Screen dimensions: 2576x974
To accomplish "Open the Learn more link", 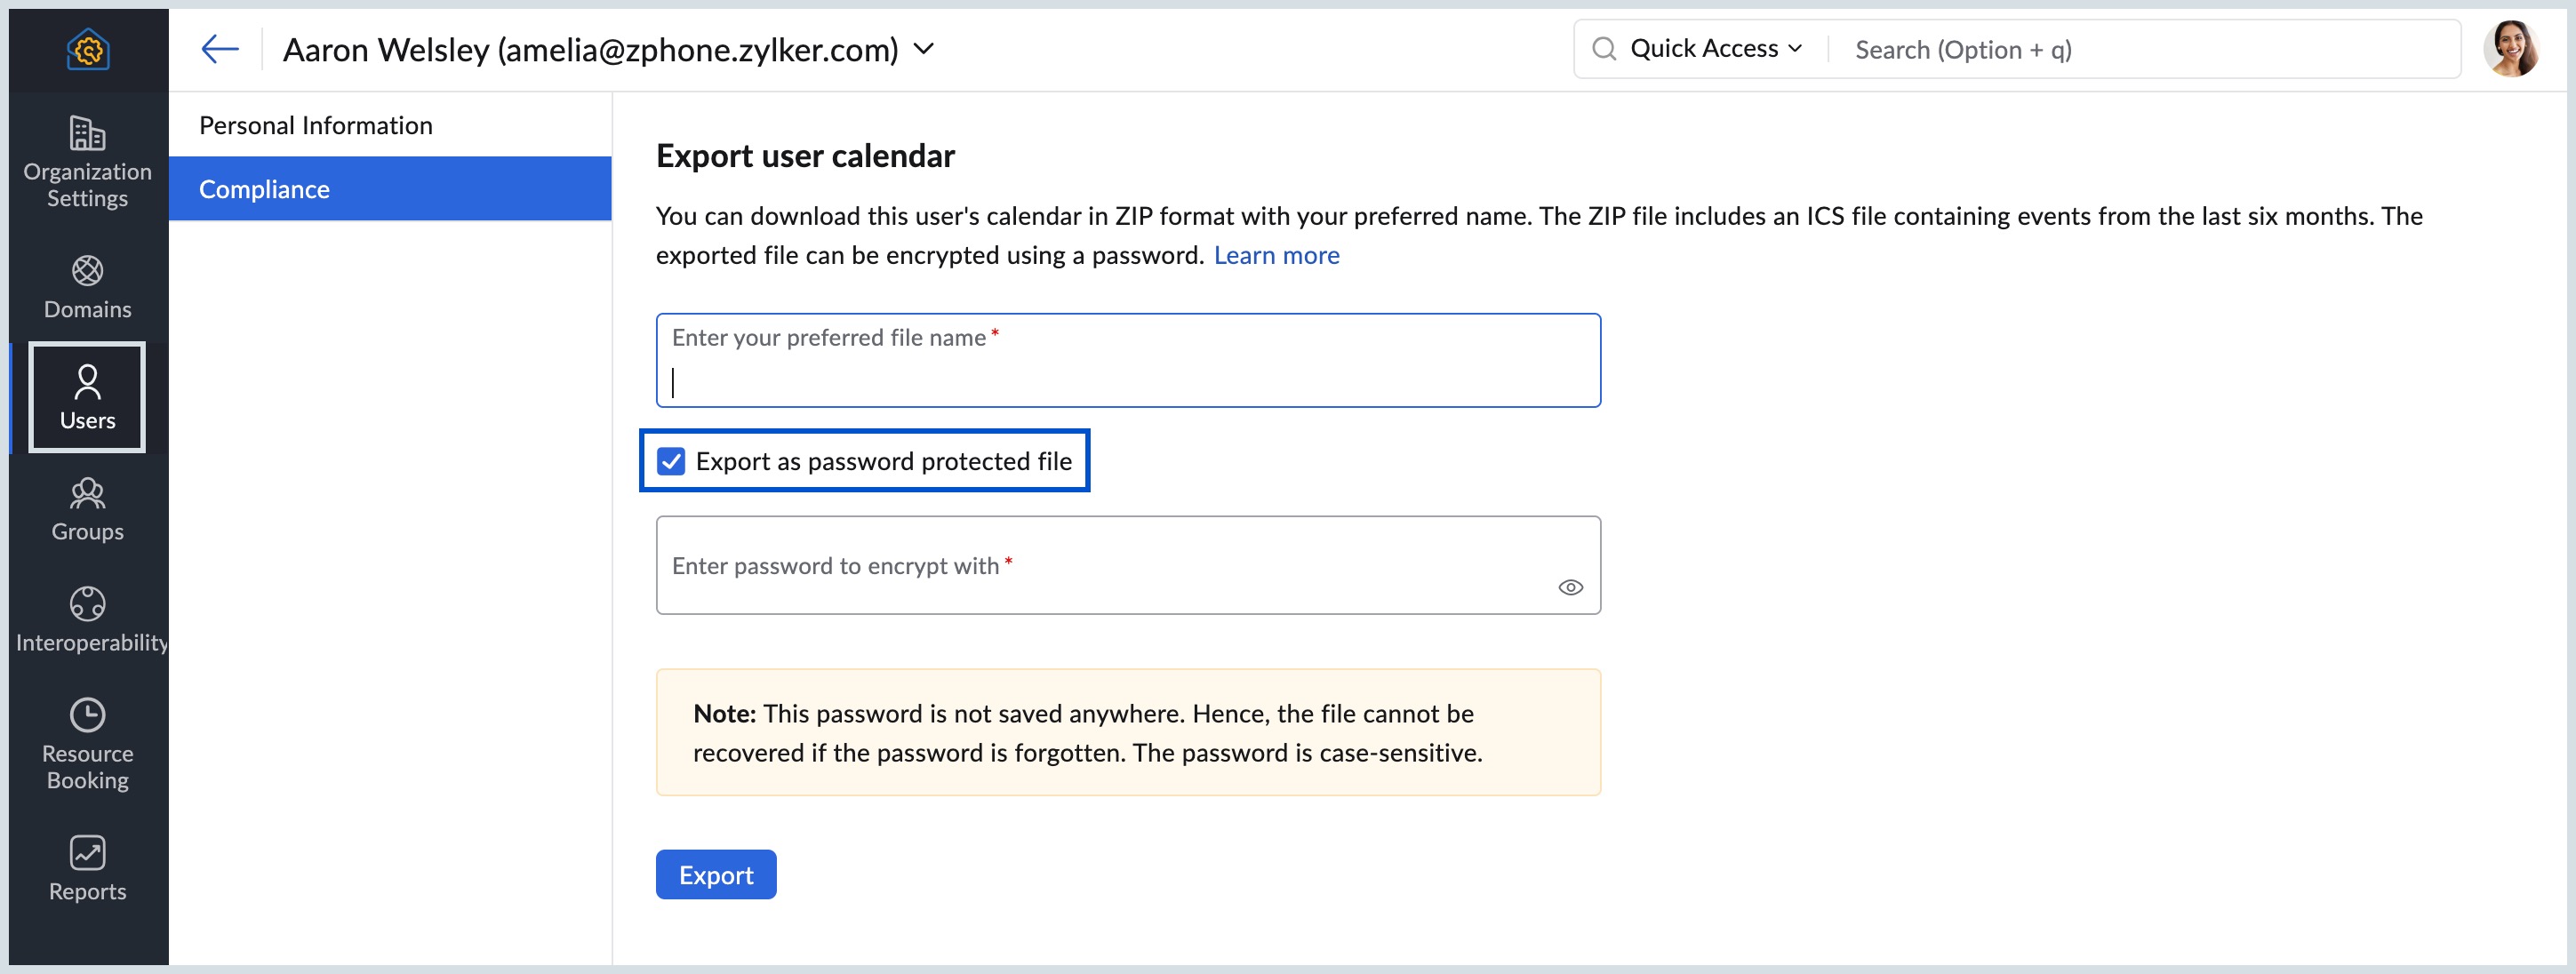I will [x=1276, y=255].
